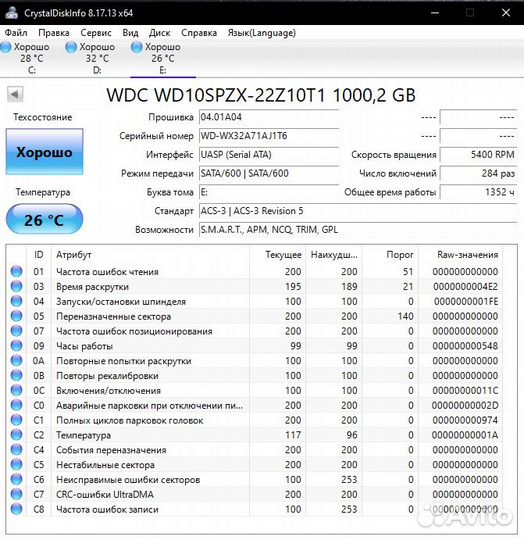
Task: Click status orb for Температура C2 row
Action: click(x=16, y=435)
